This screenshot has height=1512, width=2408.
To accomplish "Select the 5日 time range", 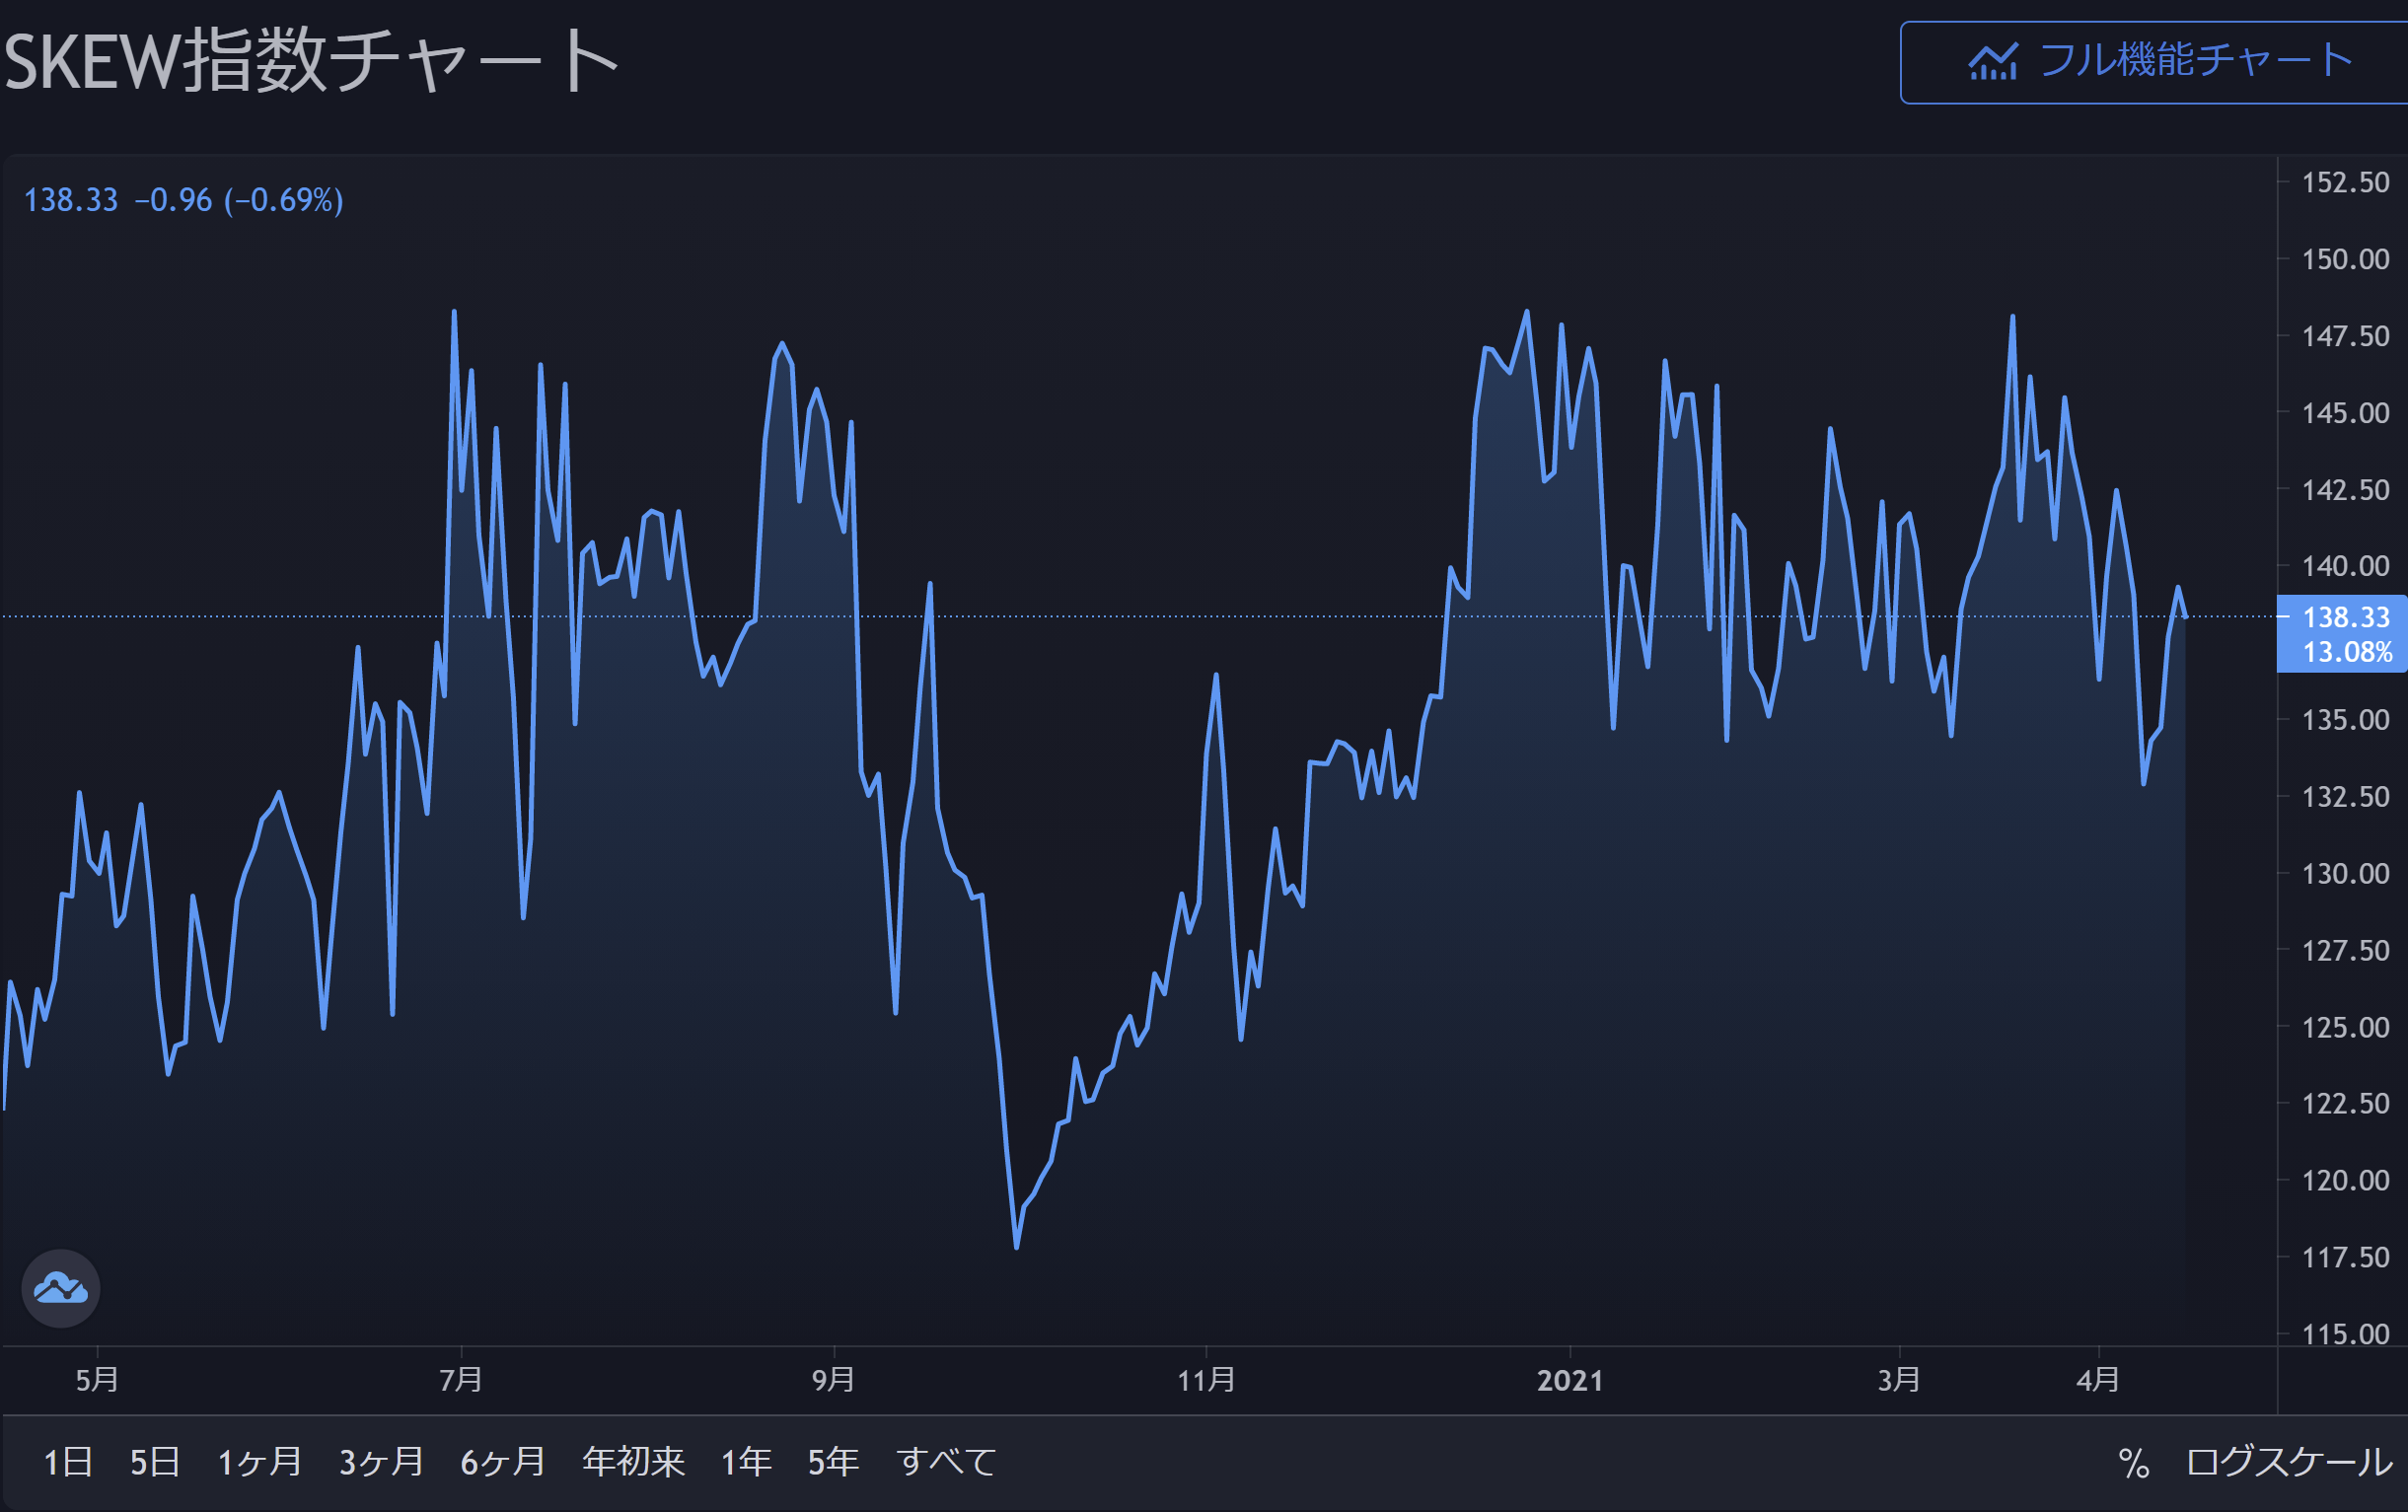I will 155,1463.
